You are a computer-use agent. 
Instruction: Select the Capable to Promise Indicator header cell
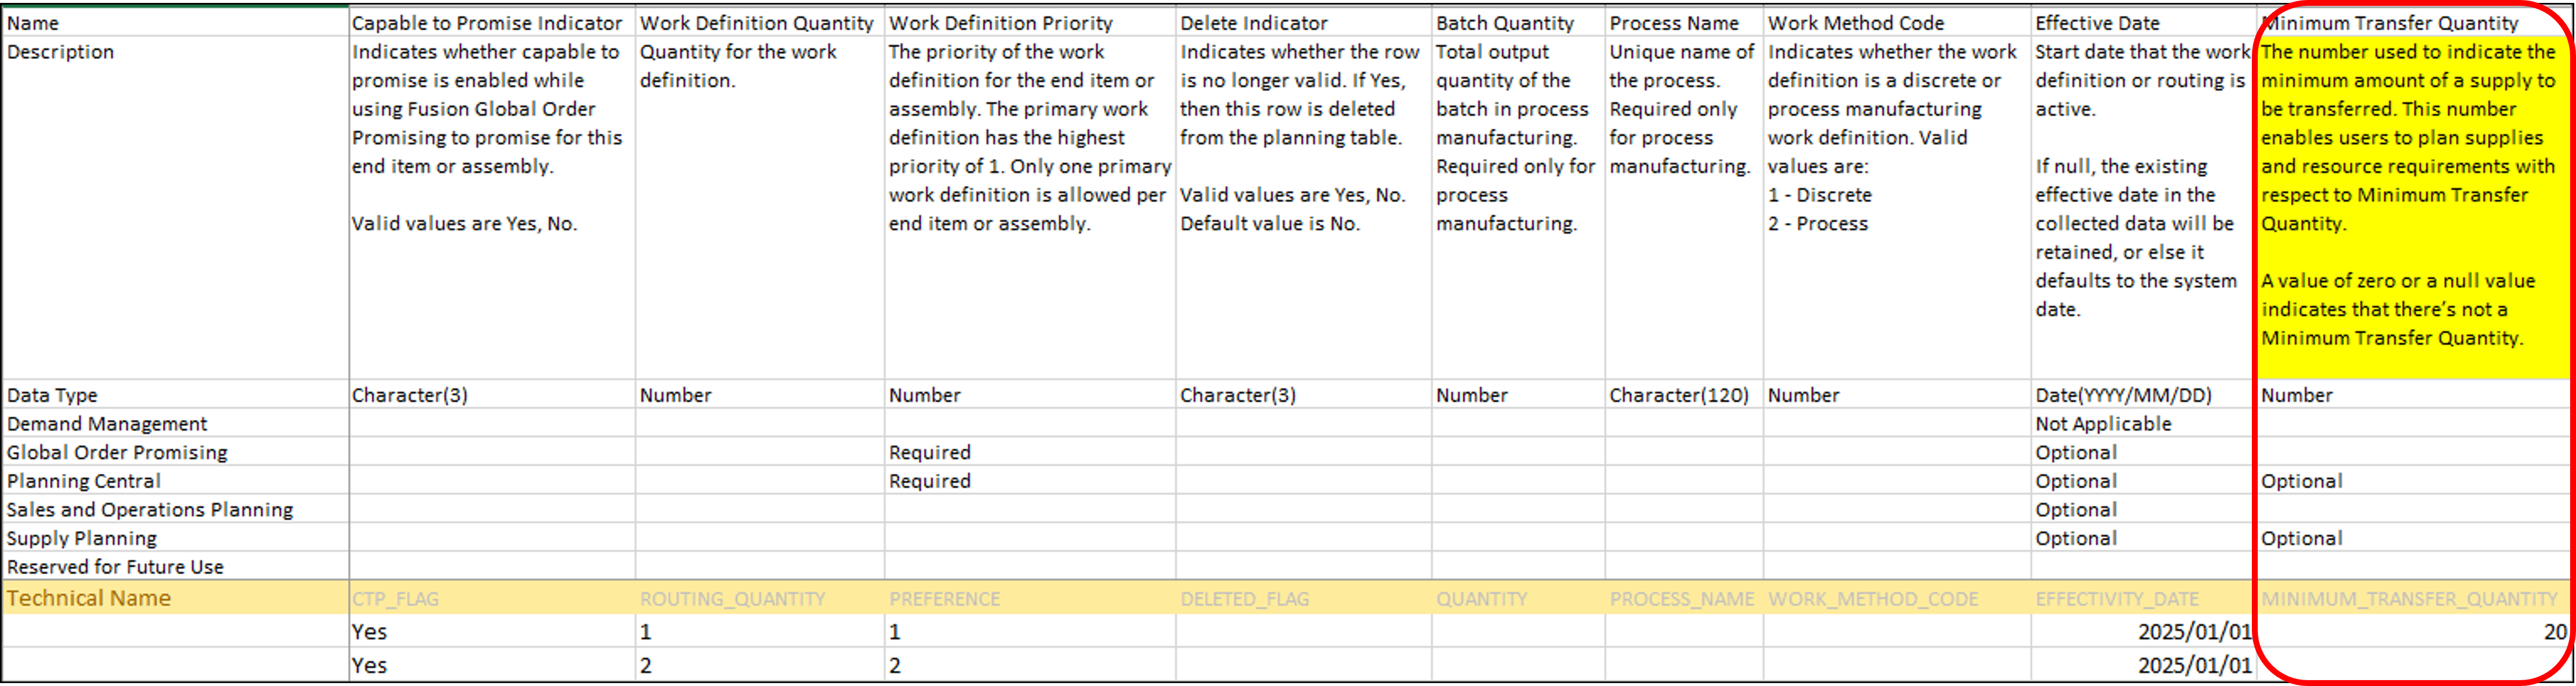click(487, 23)
